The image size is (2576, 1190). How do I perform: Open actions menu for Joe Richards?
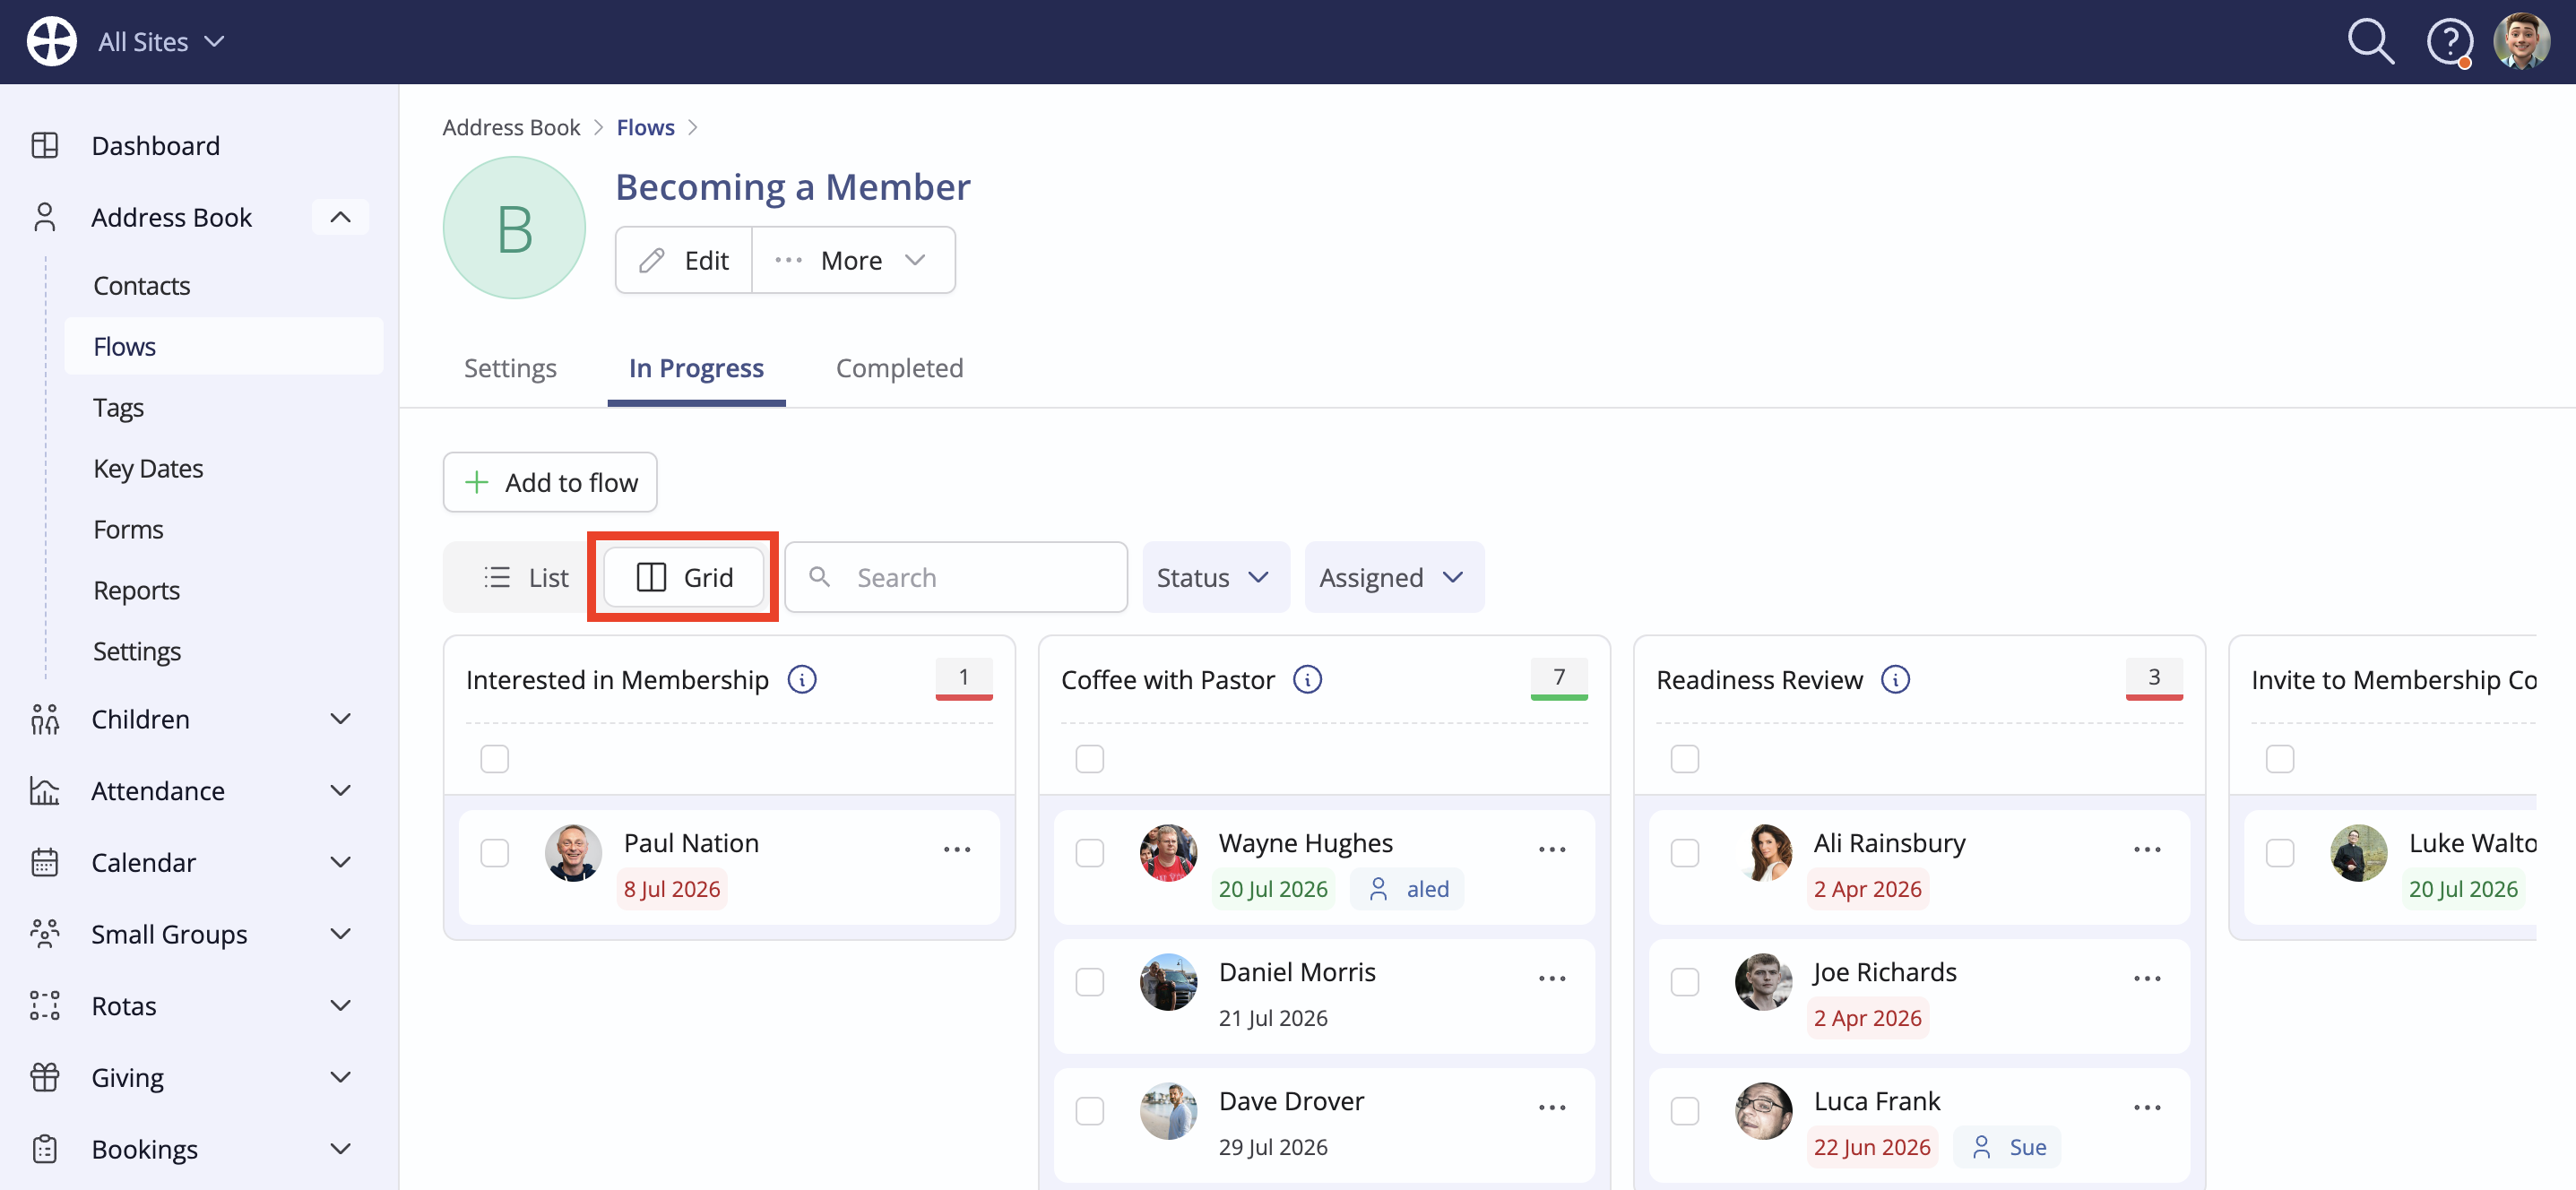(x=2147, y=978)
